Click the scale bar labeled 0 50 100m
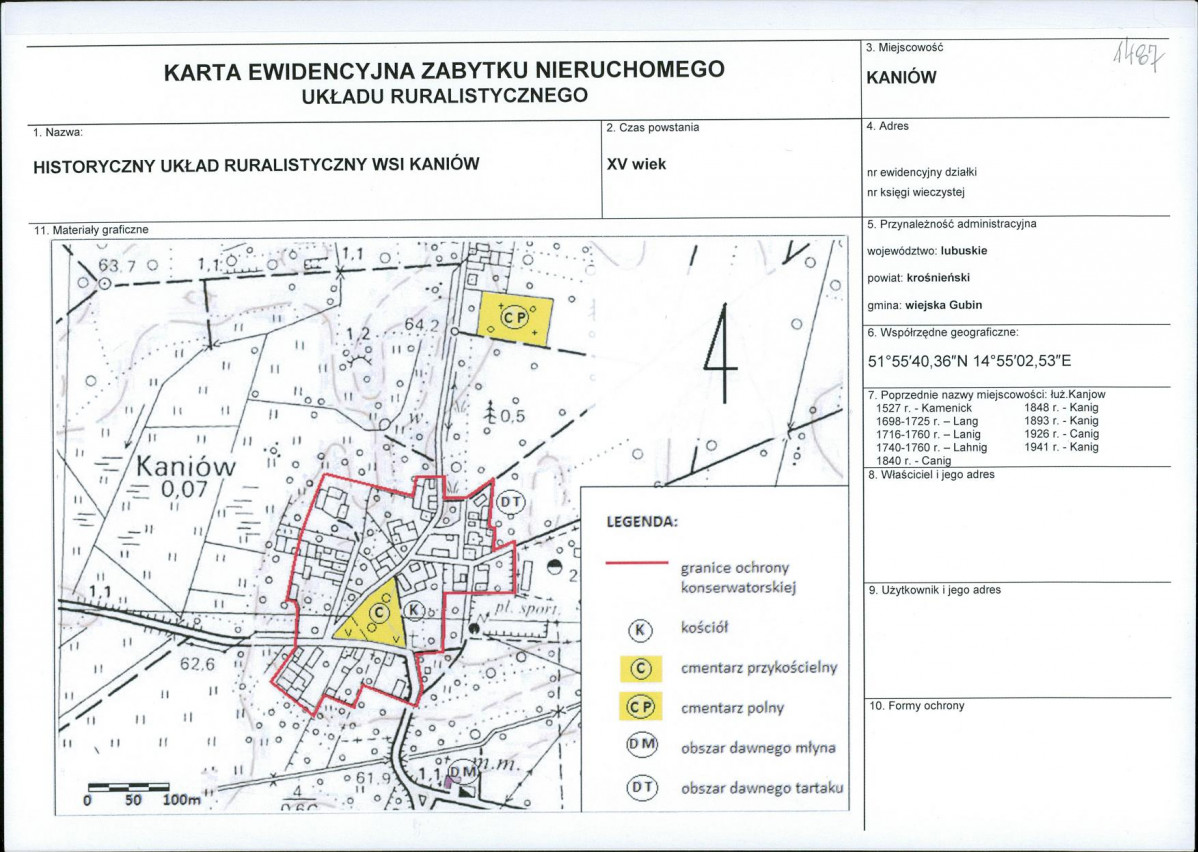The width and height of the screenshot is (1198, 852). pyautogui.click(x=143, y=793)
